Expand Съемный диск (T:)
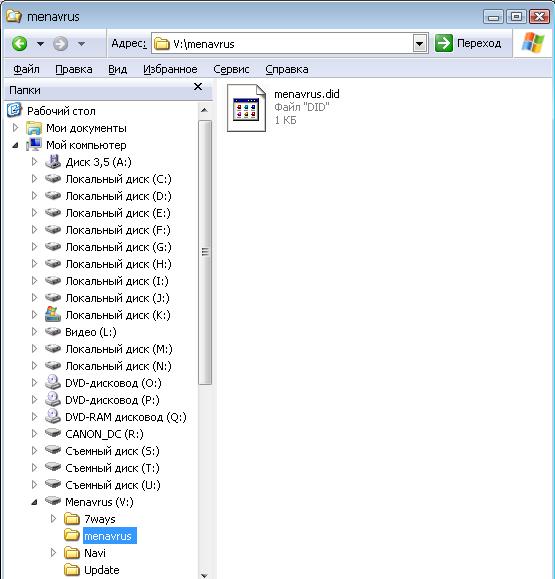Screen dimensions: 555x579 (34, 467)
